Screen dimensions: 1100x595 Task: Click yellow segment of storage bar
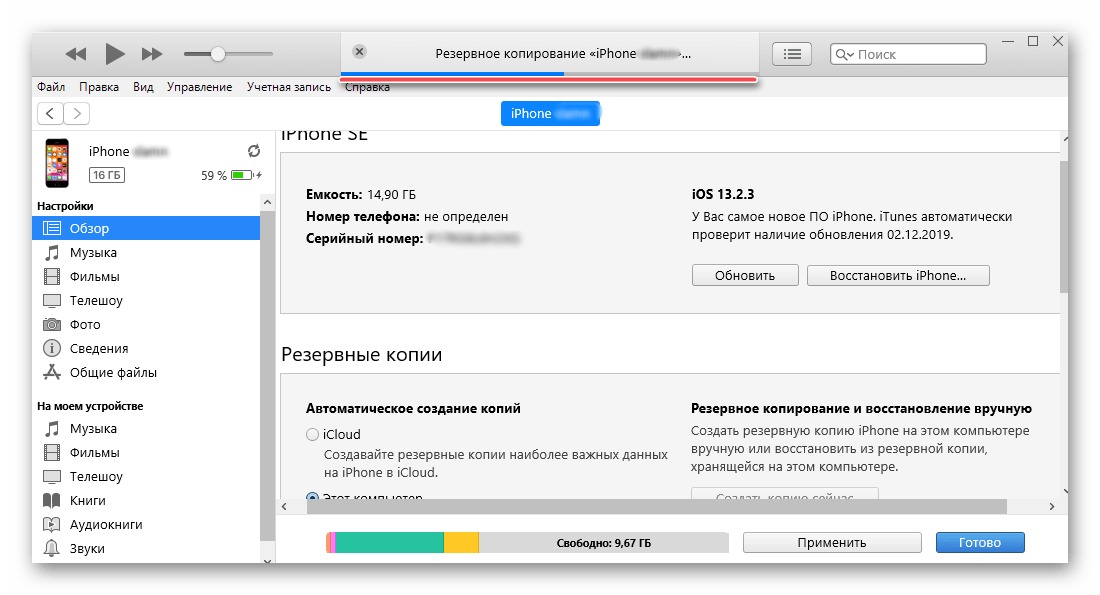462,542
